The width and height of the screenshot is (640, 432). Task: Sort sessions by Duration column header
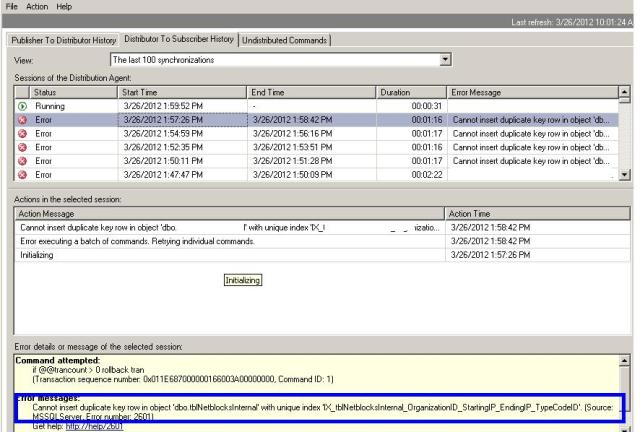[x=411, y=92]
